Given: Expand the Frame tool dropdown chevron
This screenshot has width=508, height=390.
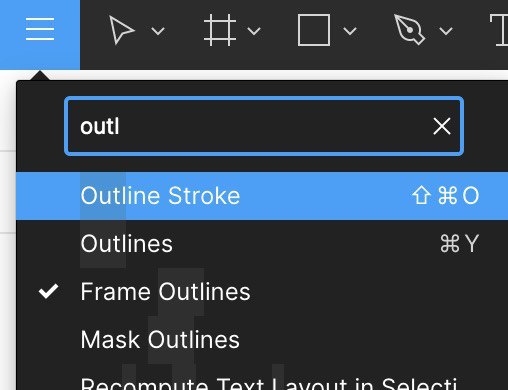Looking at the screenshot, I should [x=254, y=31].
